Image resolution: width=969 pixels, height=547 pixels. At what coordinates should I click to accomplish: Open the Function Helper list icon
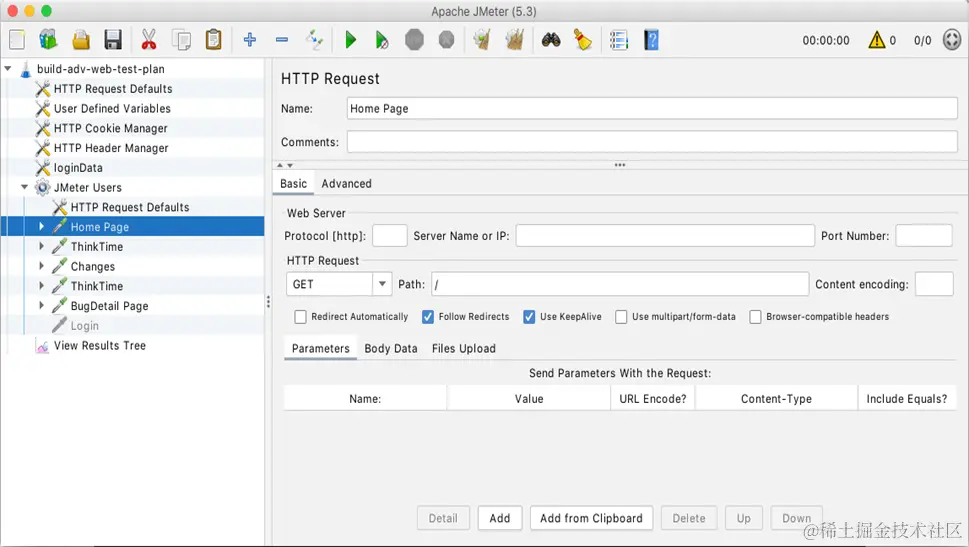[x=619, y=40]
